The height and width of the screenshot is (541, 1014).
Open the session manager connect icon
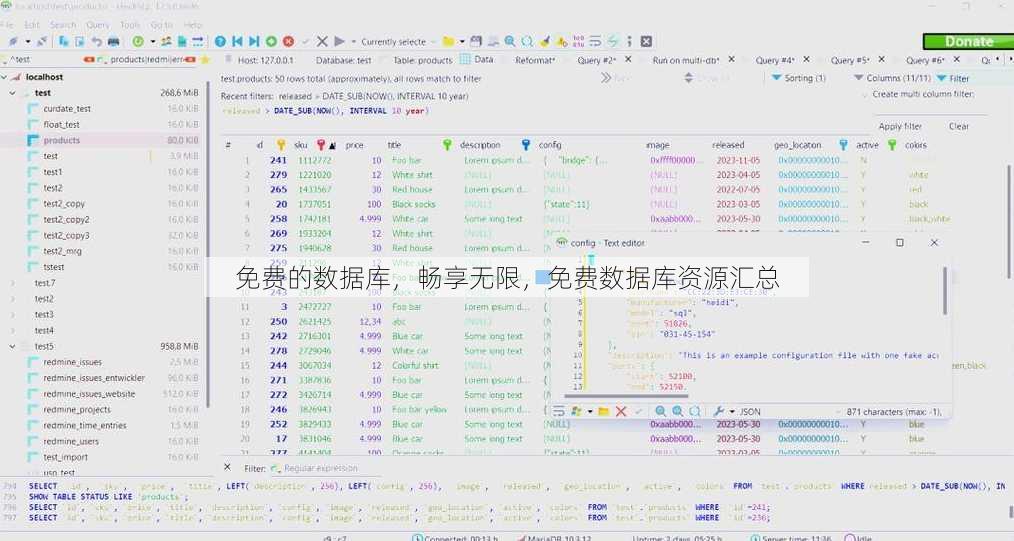tap(13, 41)
